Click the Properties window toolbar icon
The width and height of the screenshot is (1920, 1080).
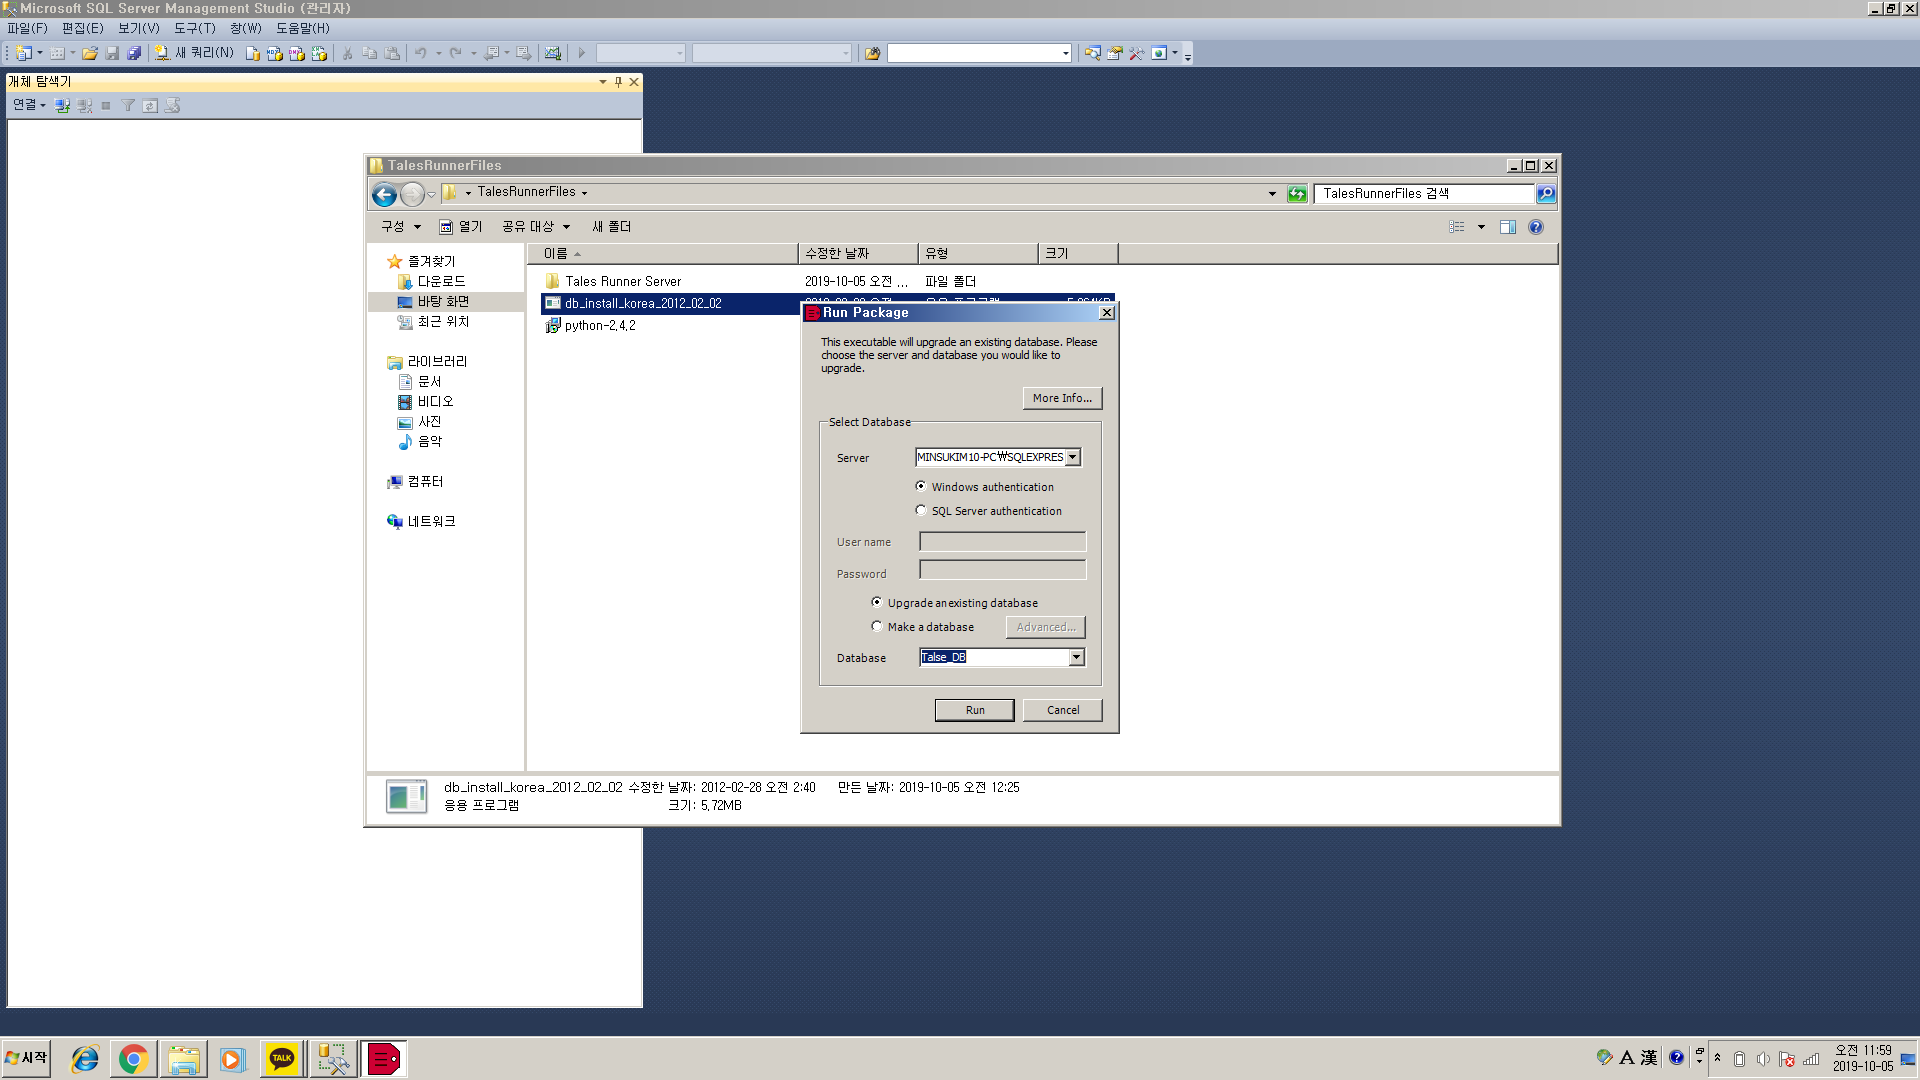(x=1115, y=53)
